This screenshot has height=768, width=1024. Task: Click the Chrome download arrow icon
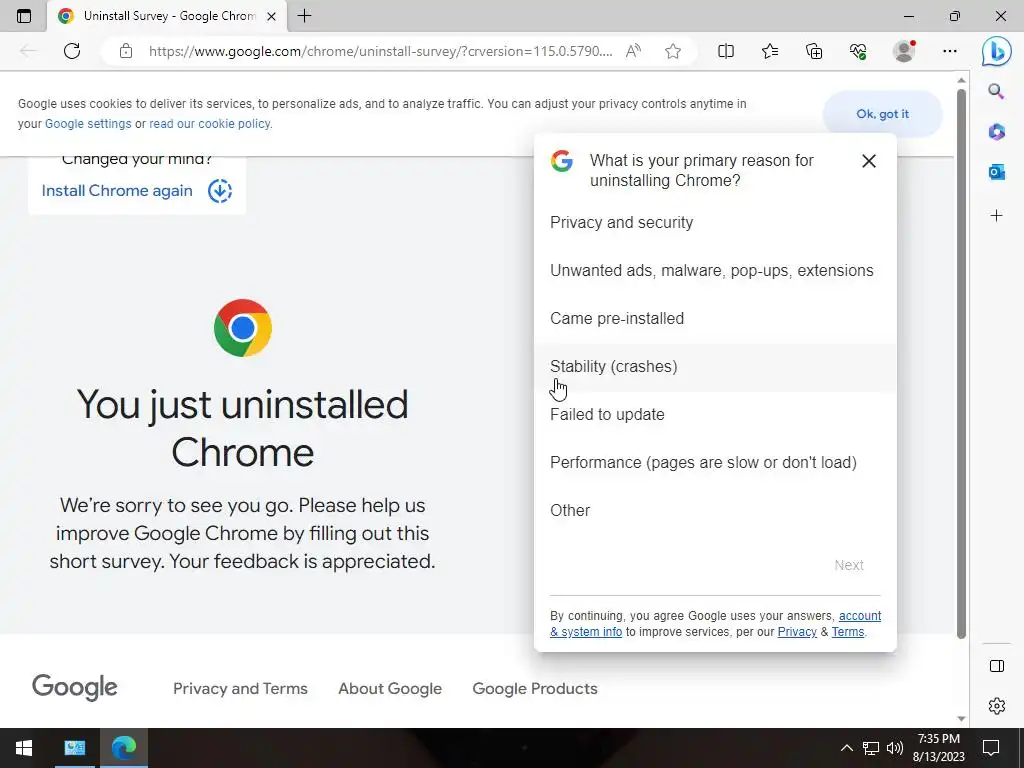220,191
